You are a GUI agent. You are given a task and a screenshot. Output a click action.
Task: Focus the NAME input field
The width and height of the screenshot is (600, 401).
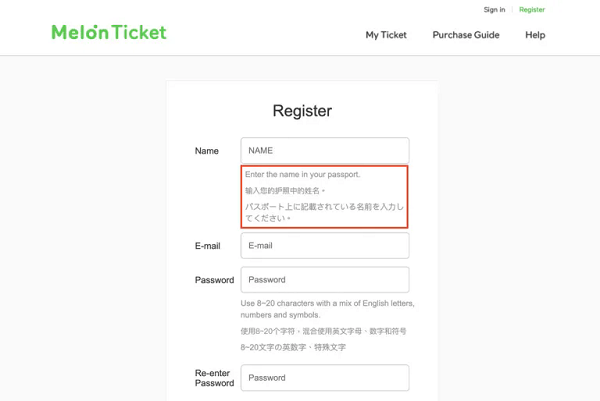325,150
